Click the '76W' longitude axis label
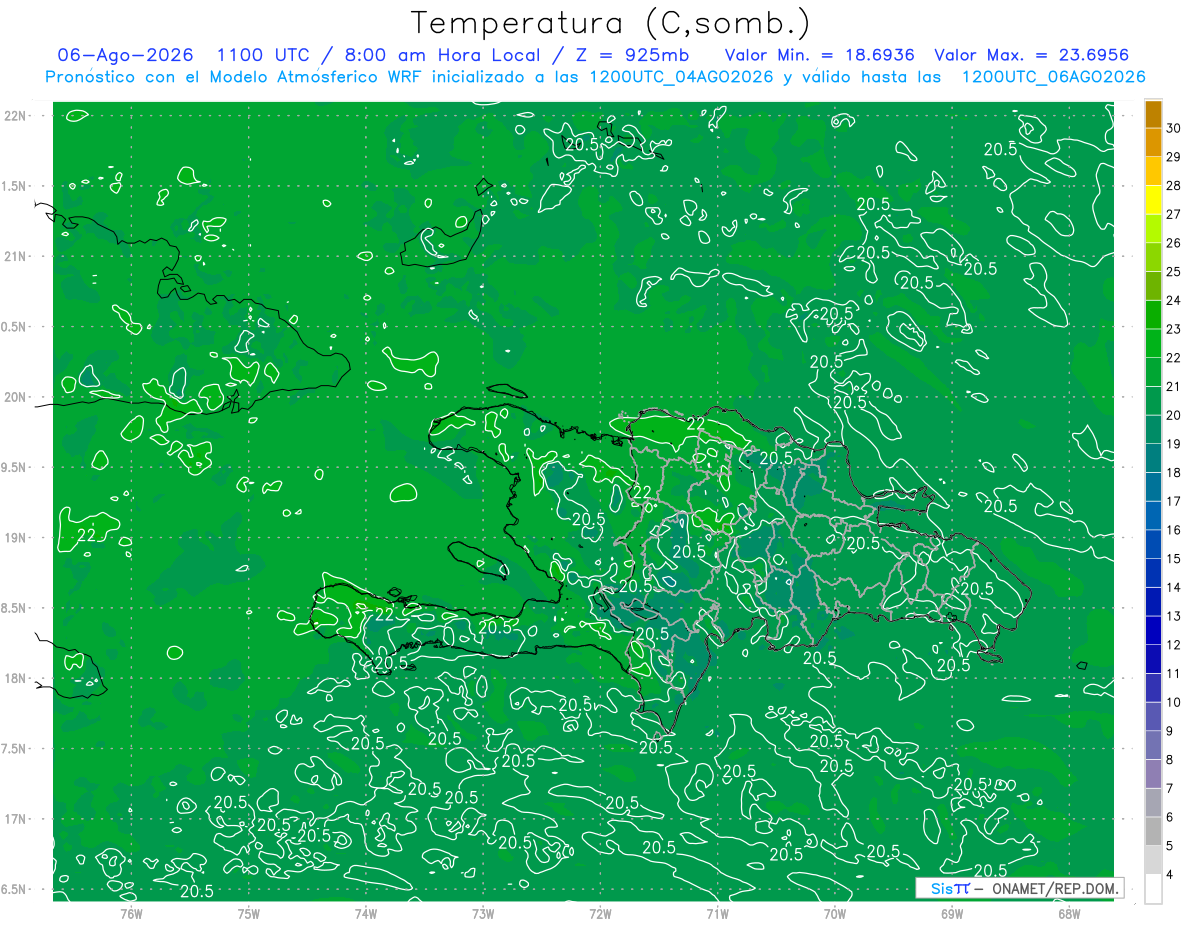1200x927 pixels. click(x=131, y=912)
